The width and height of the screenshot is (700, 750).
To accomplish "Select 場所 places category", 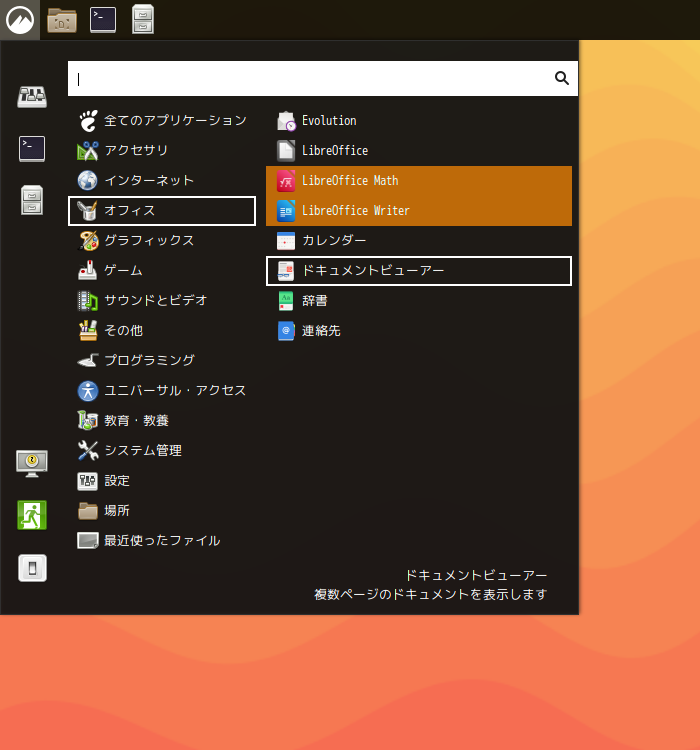I will (x=162, y=511).
